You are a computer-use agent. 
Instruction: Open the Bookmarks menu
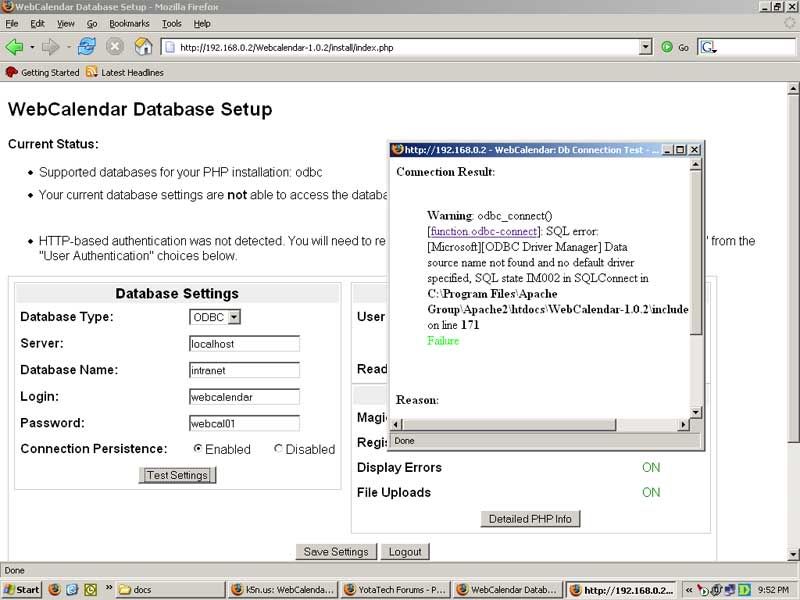(129, 23)
